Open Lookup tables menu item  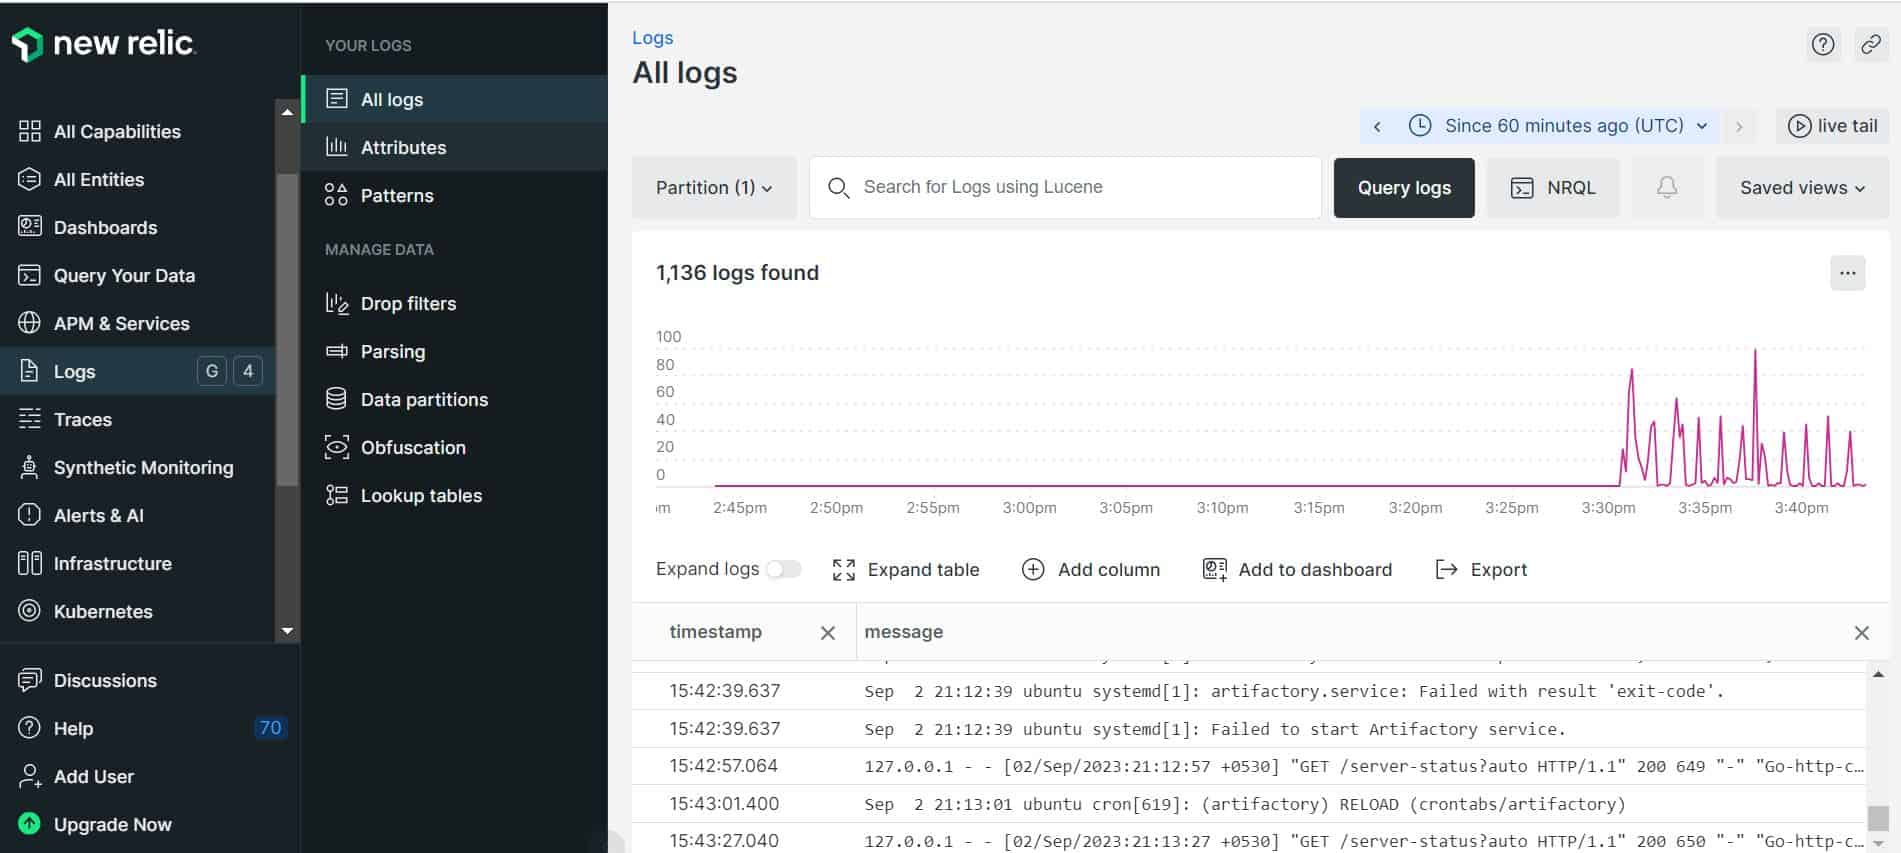coord(455,495)
